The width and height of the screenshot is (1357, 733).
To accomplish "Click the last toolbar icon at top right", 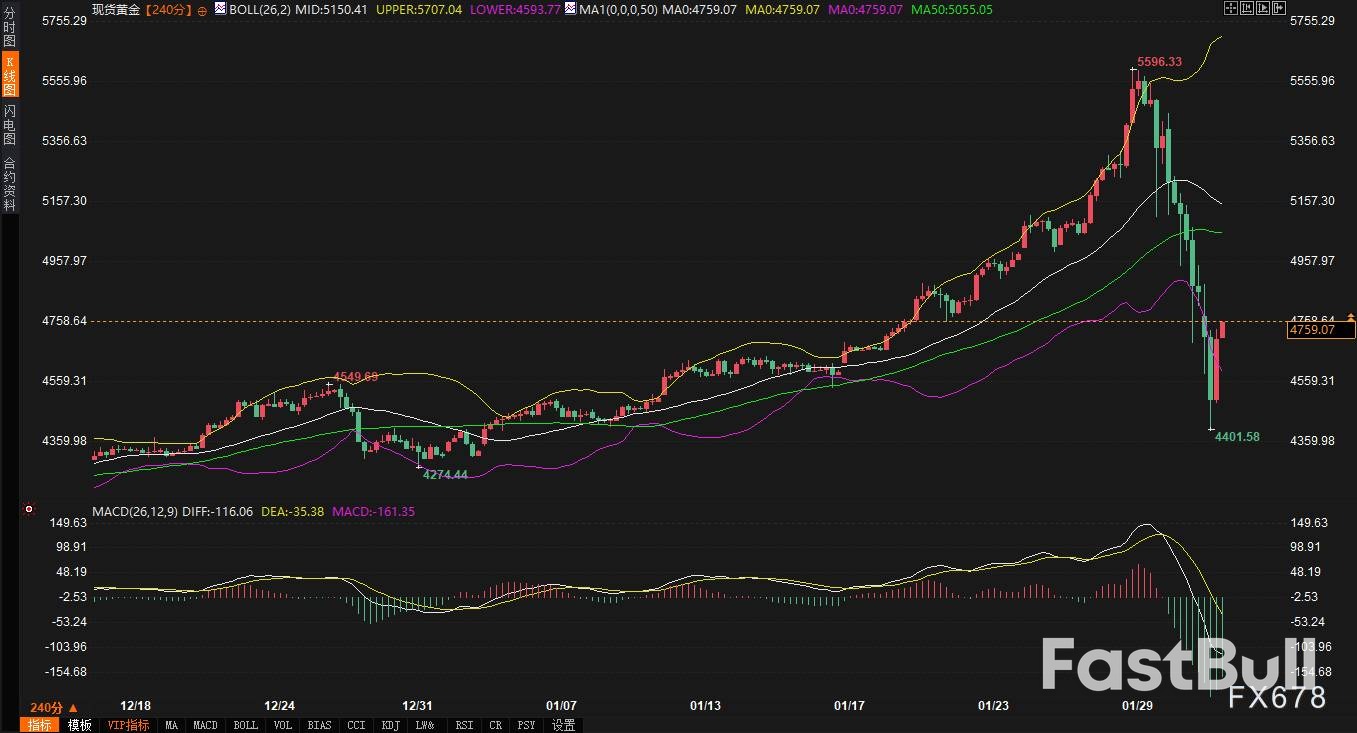I will (1277, 8).
